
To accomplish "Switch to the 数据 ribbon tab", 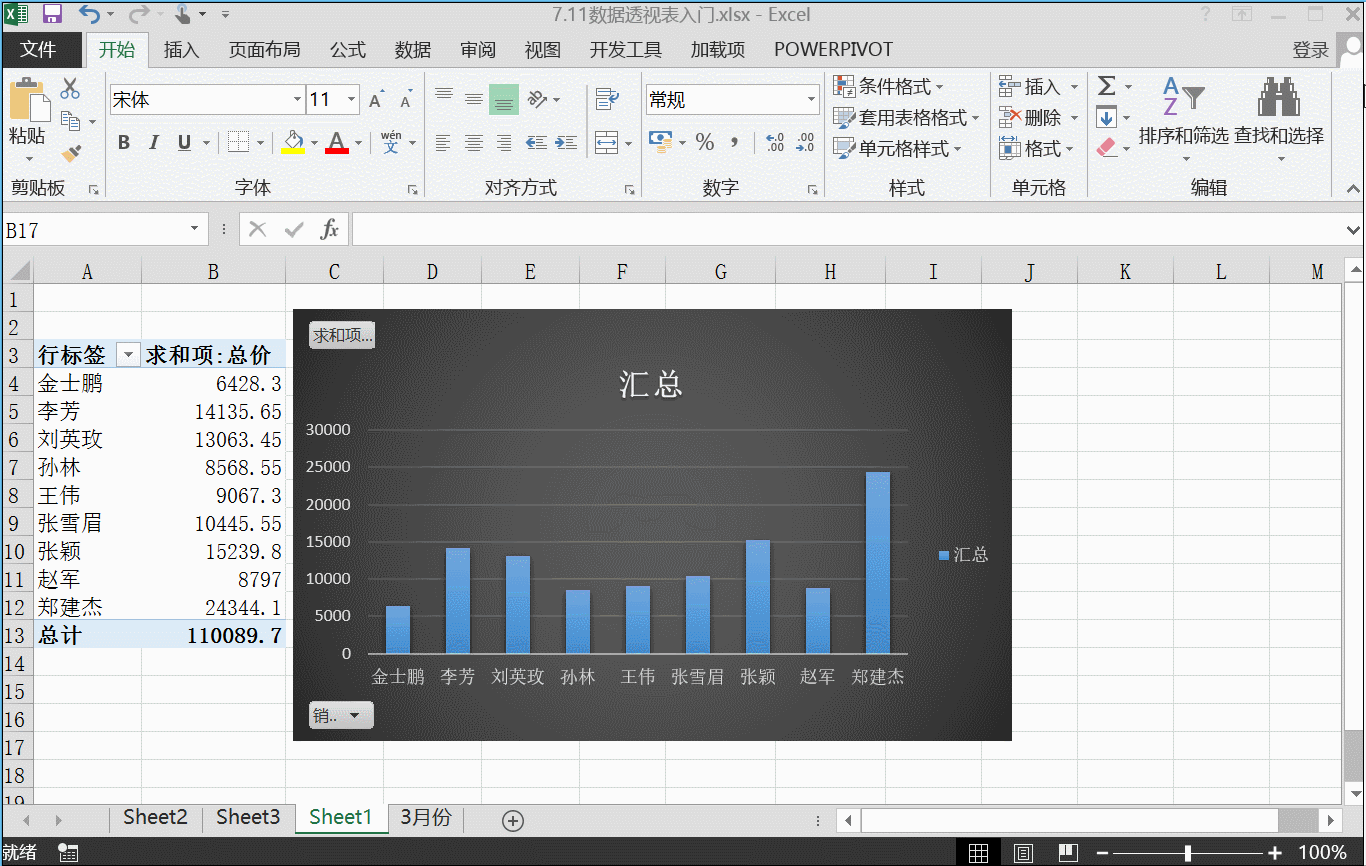I will point(412,49).
